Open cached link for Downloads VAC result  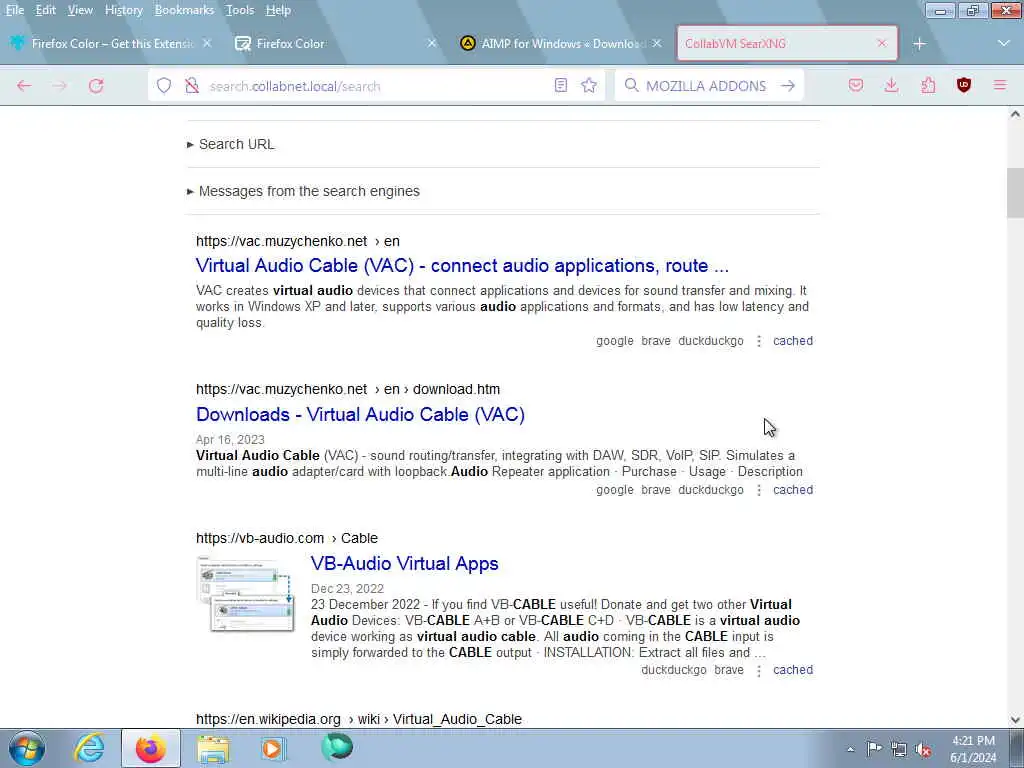coord(793,490)
